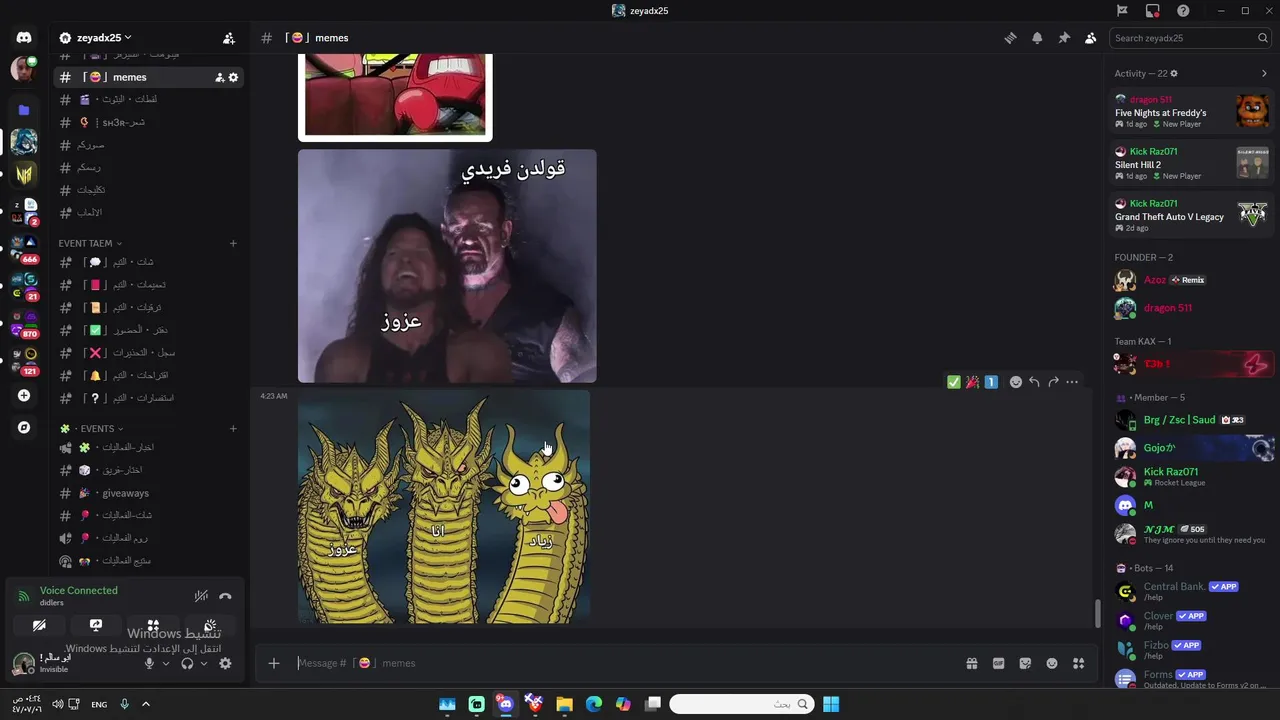1280x720 pixels.
Task: Open the emoji picker
Action: coord(1052,663)
